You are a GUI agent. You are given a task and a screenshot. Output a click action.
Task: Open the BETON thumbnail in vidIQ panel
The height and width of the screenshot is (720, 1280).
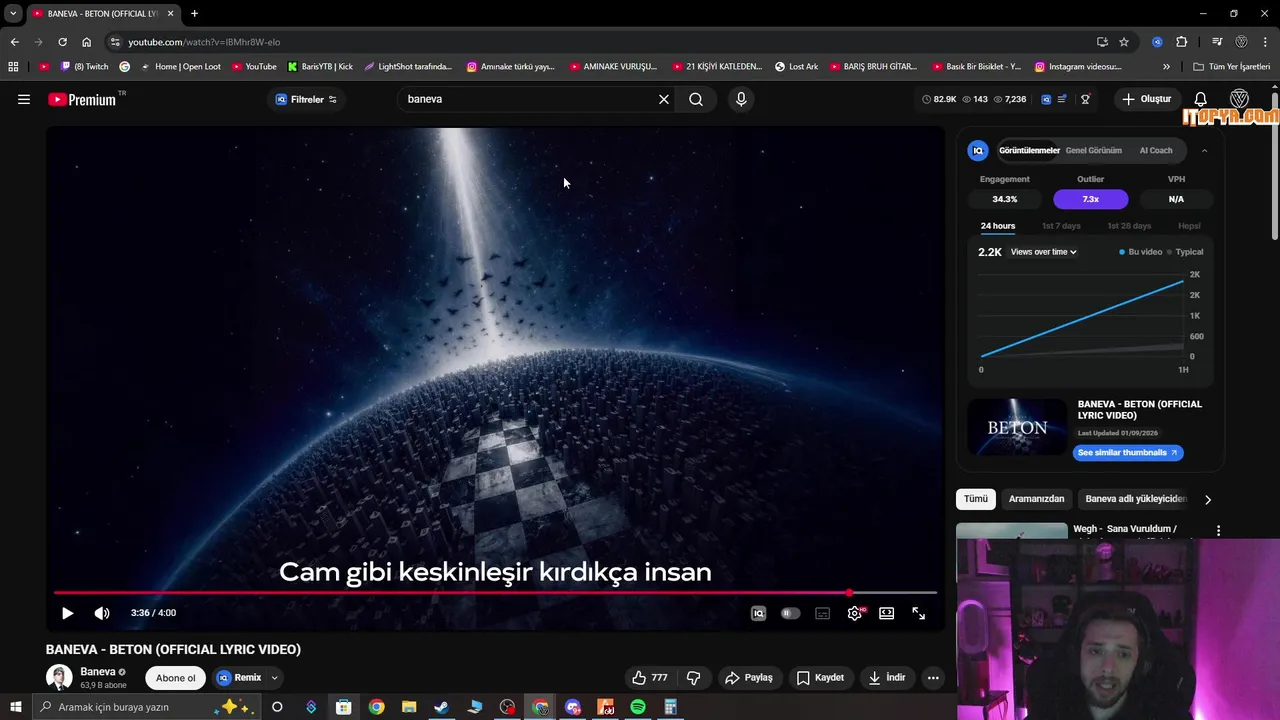pos(1017,427)
